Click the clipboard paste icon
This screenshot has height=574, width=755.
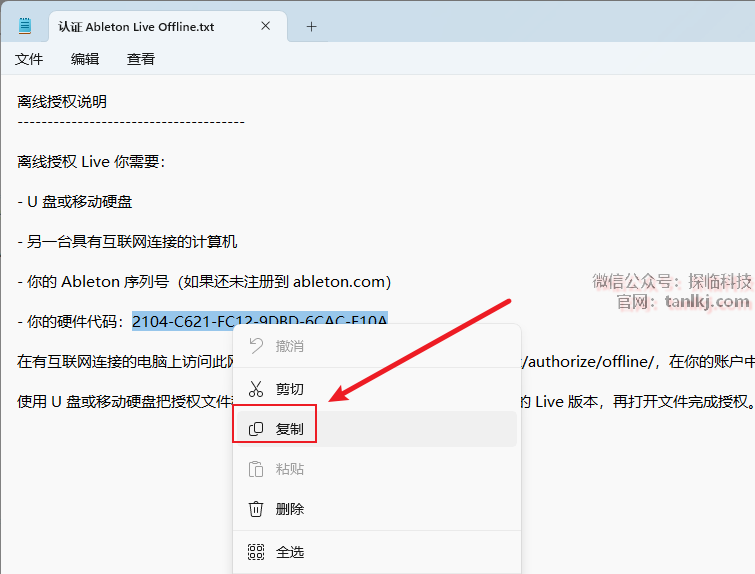(x=256, y=469)
